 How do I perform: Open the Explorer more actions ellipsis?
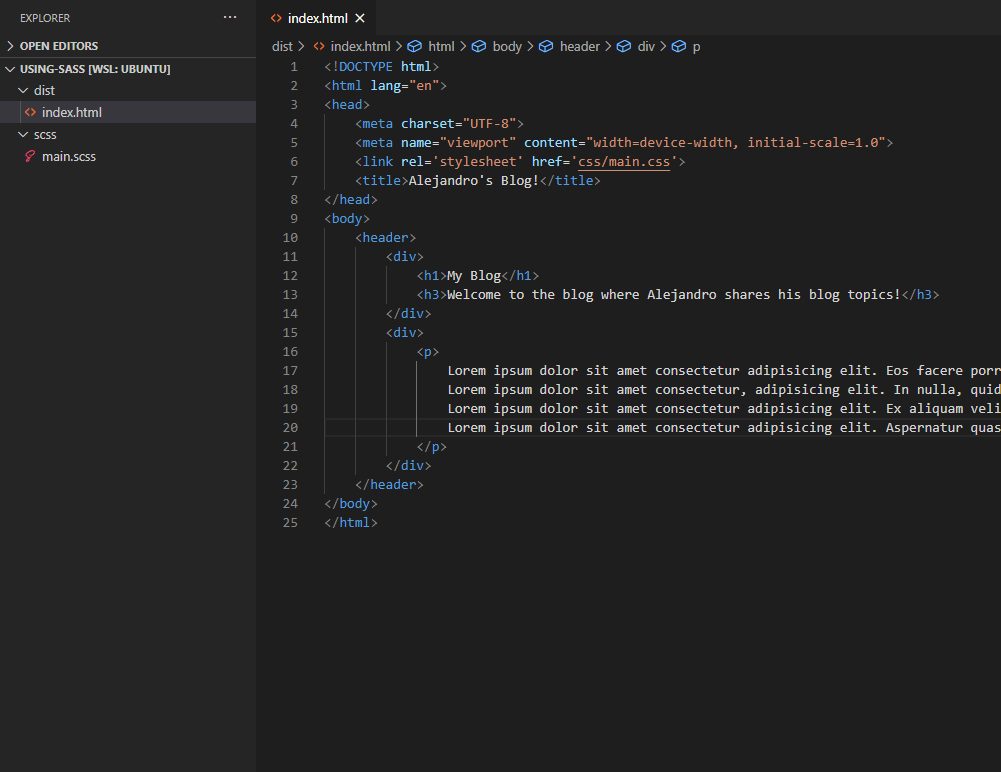(x=230, y=18)
